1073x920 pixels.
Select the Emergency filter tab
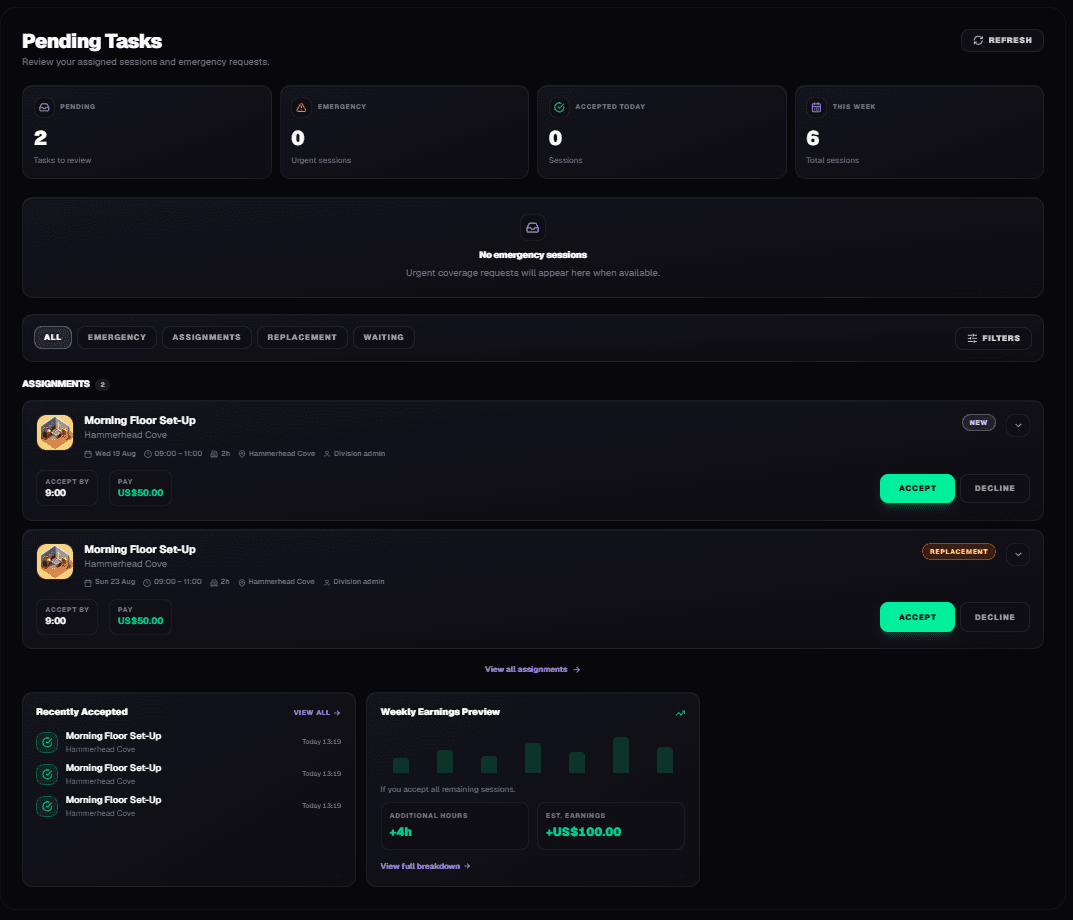click(117, 337)
